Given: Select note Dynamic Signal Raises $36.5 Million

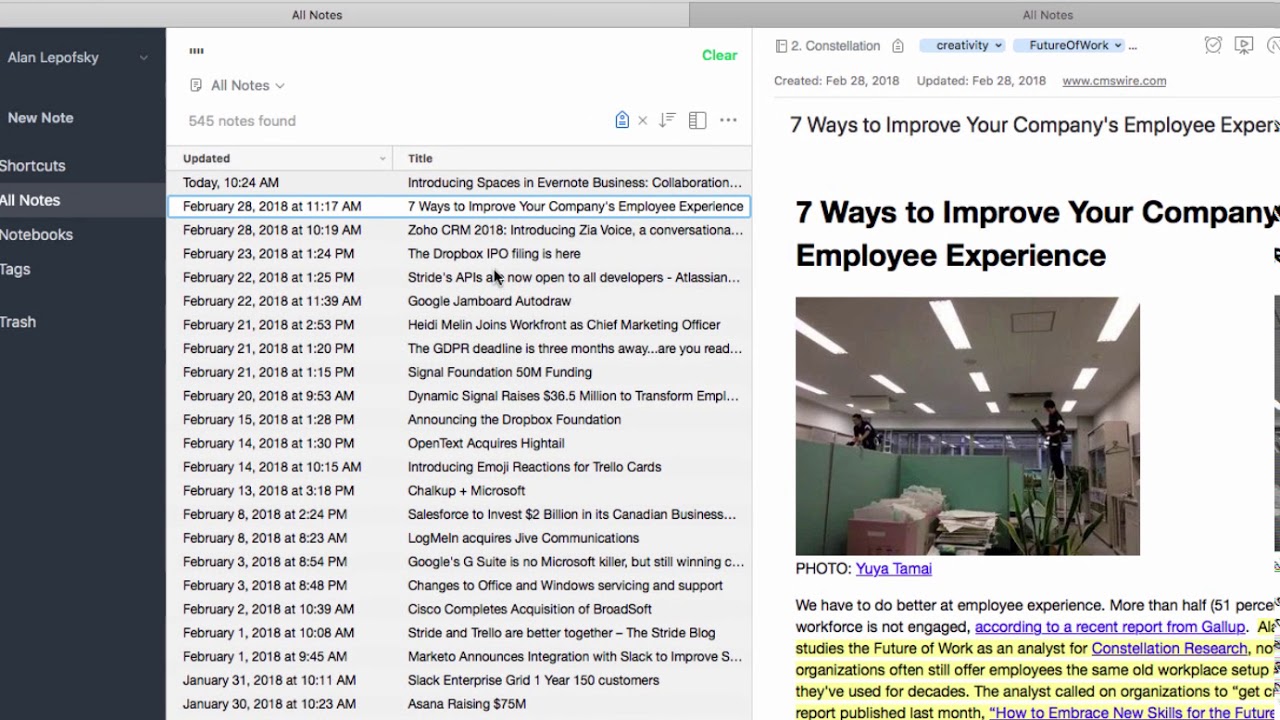Looking at the screenshot, I should point(459,396).
